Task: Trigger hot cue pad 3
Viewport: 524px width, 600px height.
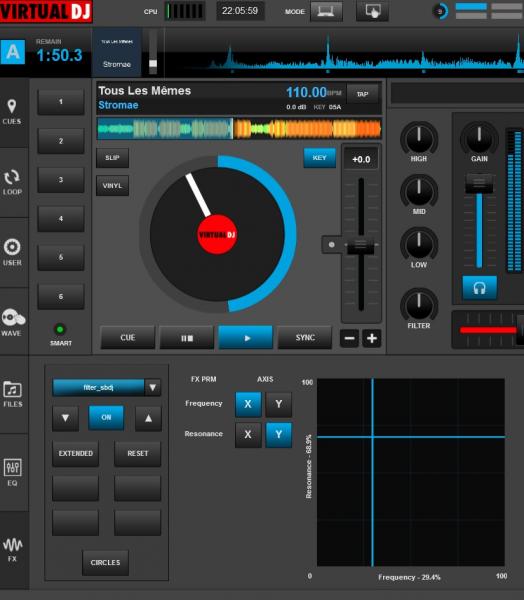Action: (x=60, y=179)
